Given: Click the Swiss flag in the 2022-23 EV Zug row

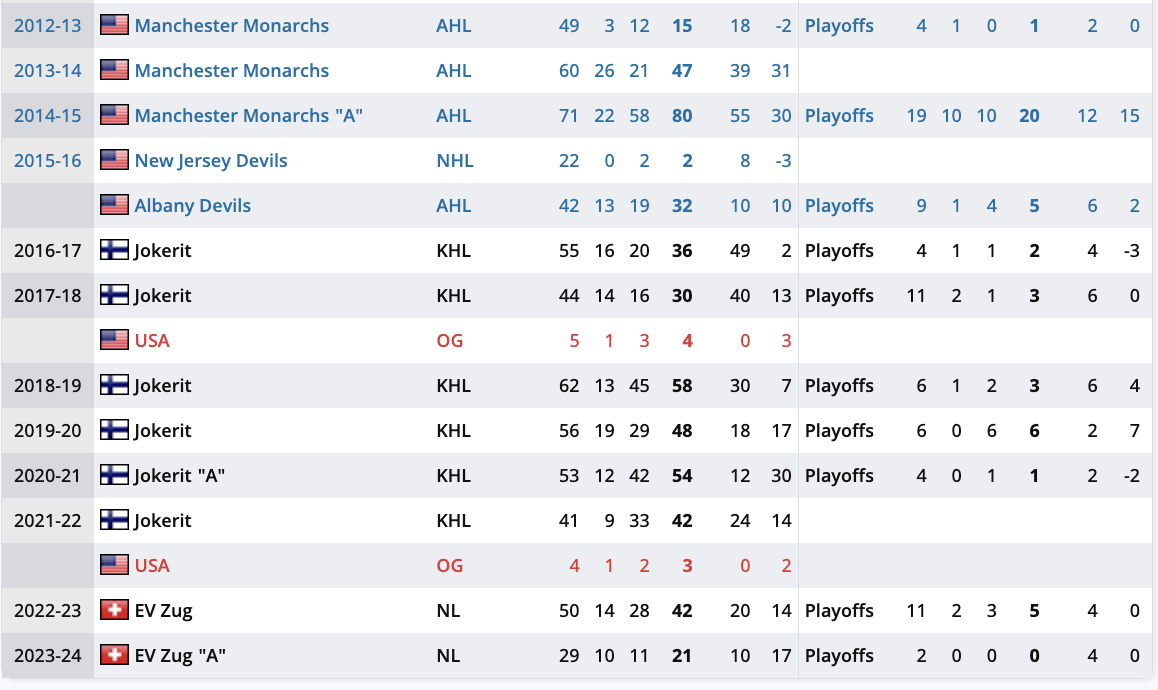Looking at the screenshot, I should (x=114, y=610).
